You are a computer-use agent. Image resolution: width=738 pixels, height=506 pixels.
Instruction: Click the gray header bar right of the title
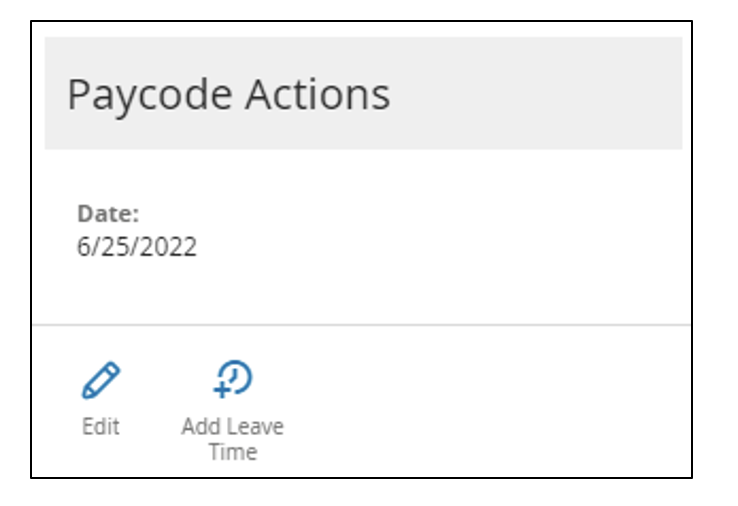point(540,94)
